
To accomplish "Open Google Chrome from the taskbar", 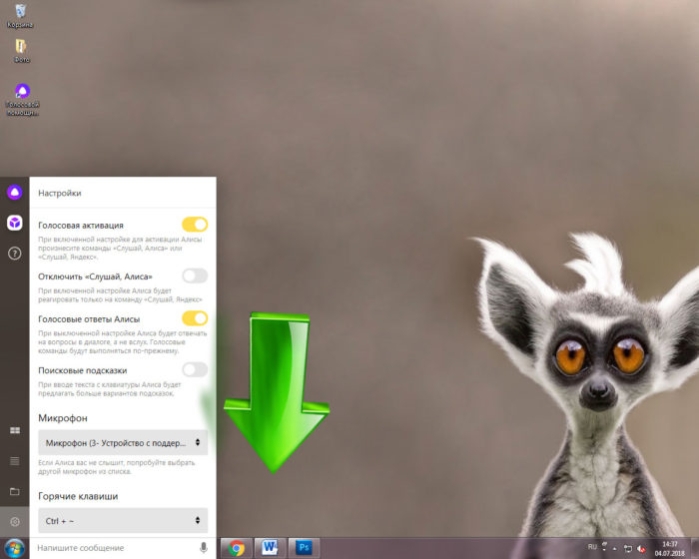I will [236, 548].
